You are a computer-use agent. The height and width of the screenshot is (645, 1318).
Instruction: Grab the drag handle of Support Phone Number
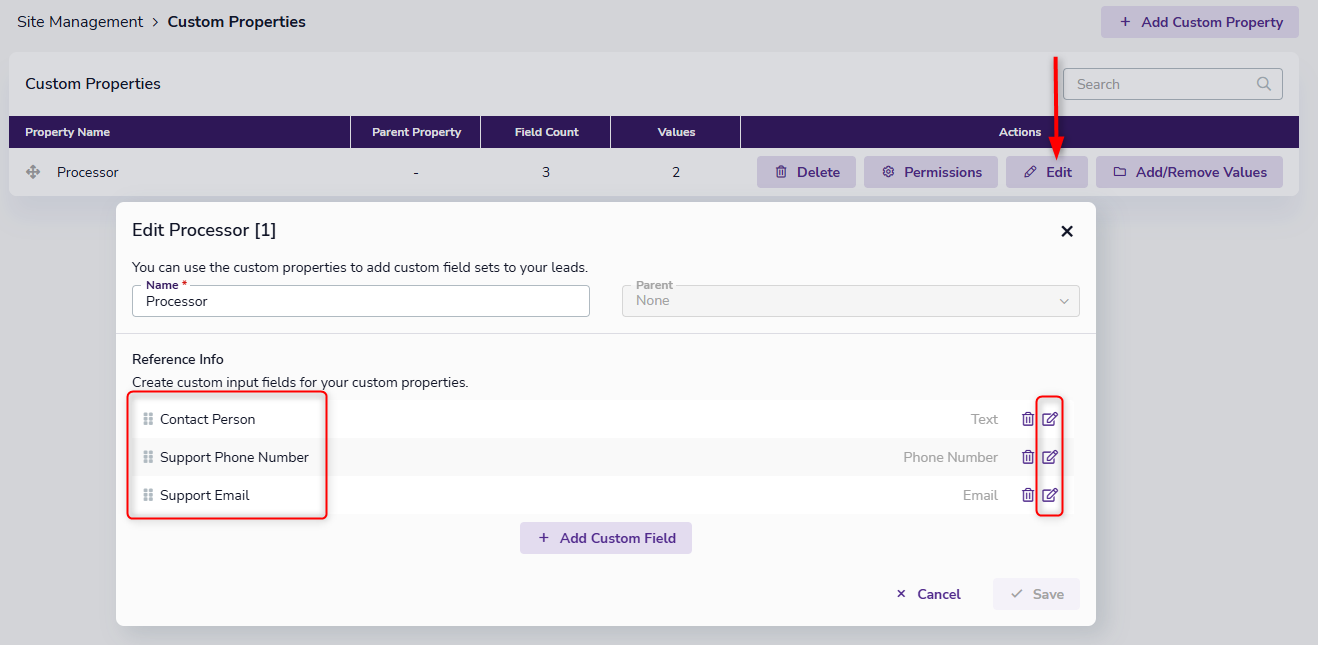click(x=148, y=457)
